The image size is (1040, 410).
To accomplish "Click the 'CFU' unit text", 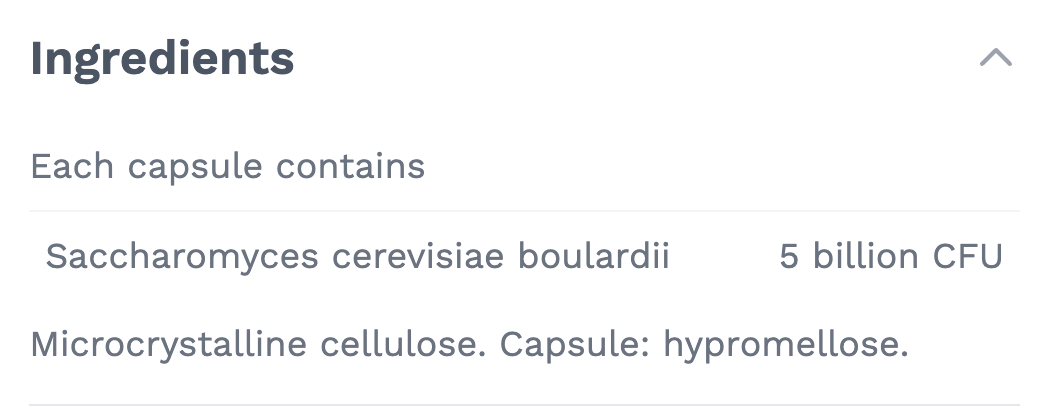I will click(967, 257).
